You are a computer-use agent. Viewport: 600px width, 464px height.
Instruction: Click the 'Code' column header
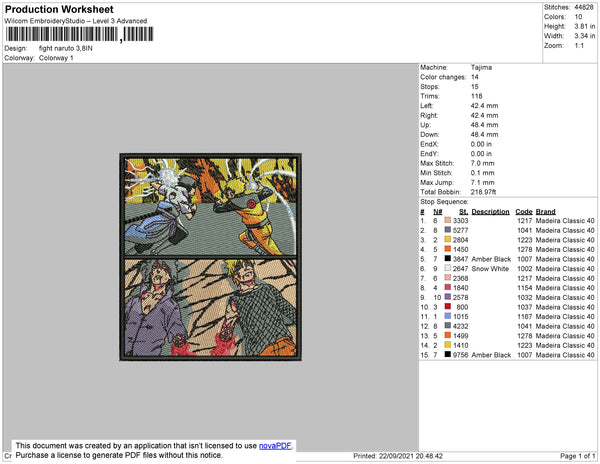(x=524, y=212)
